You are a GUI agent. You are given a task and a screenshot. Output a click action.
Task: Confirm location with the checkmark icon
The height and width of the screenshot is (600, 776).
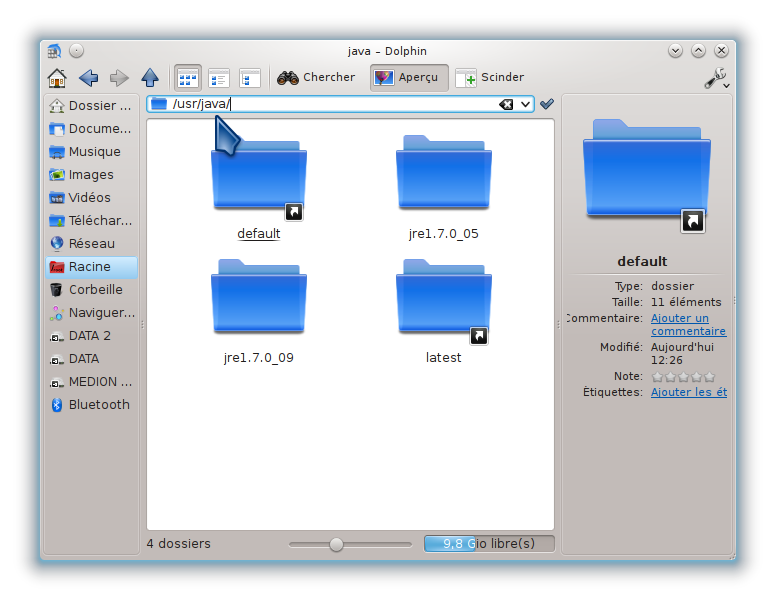click(547, 104)
